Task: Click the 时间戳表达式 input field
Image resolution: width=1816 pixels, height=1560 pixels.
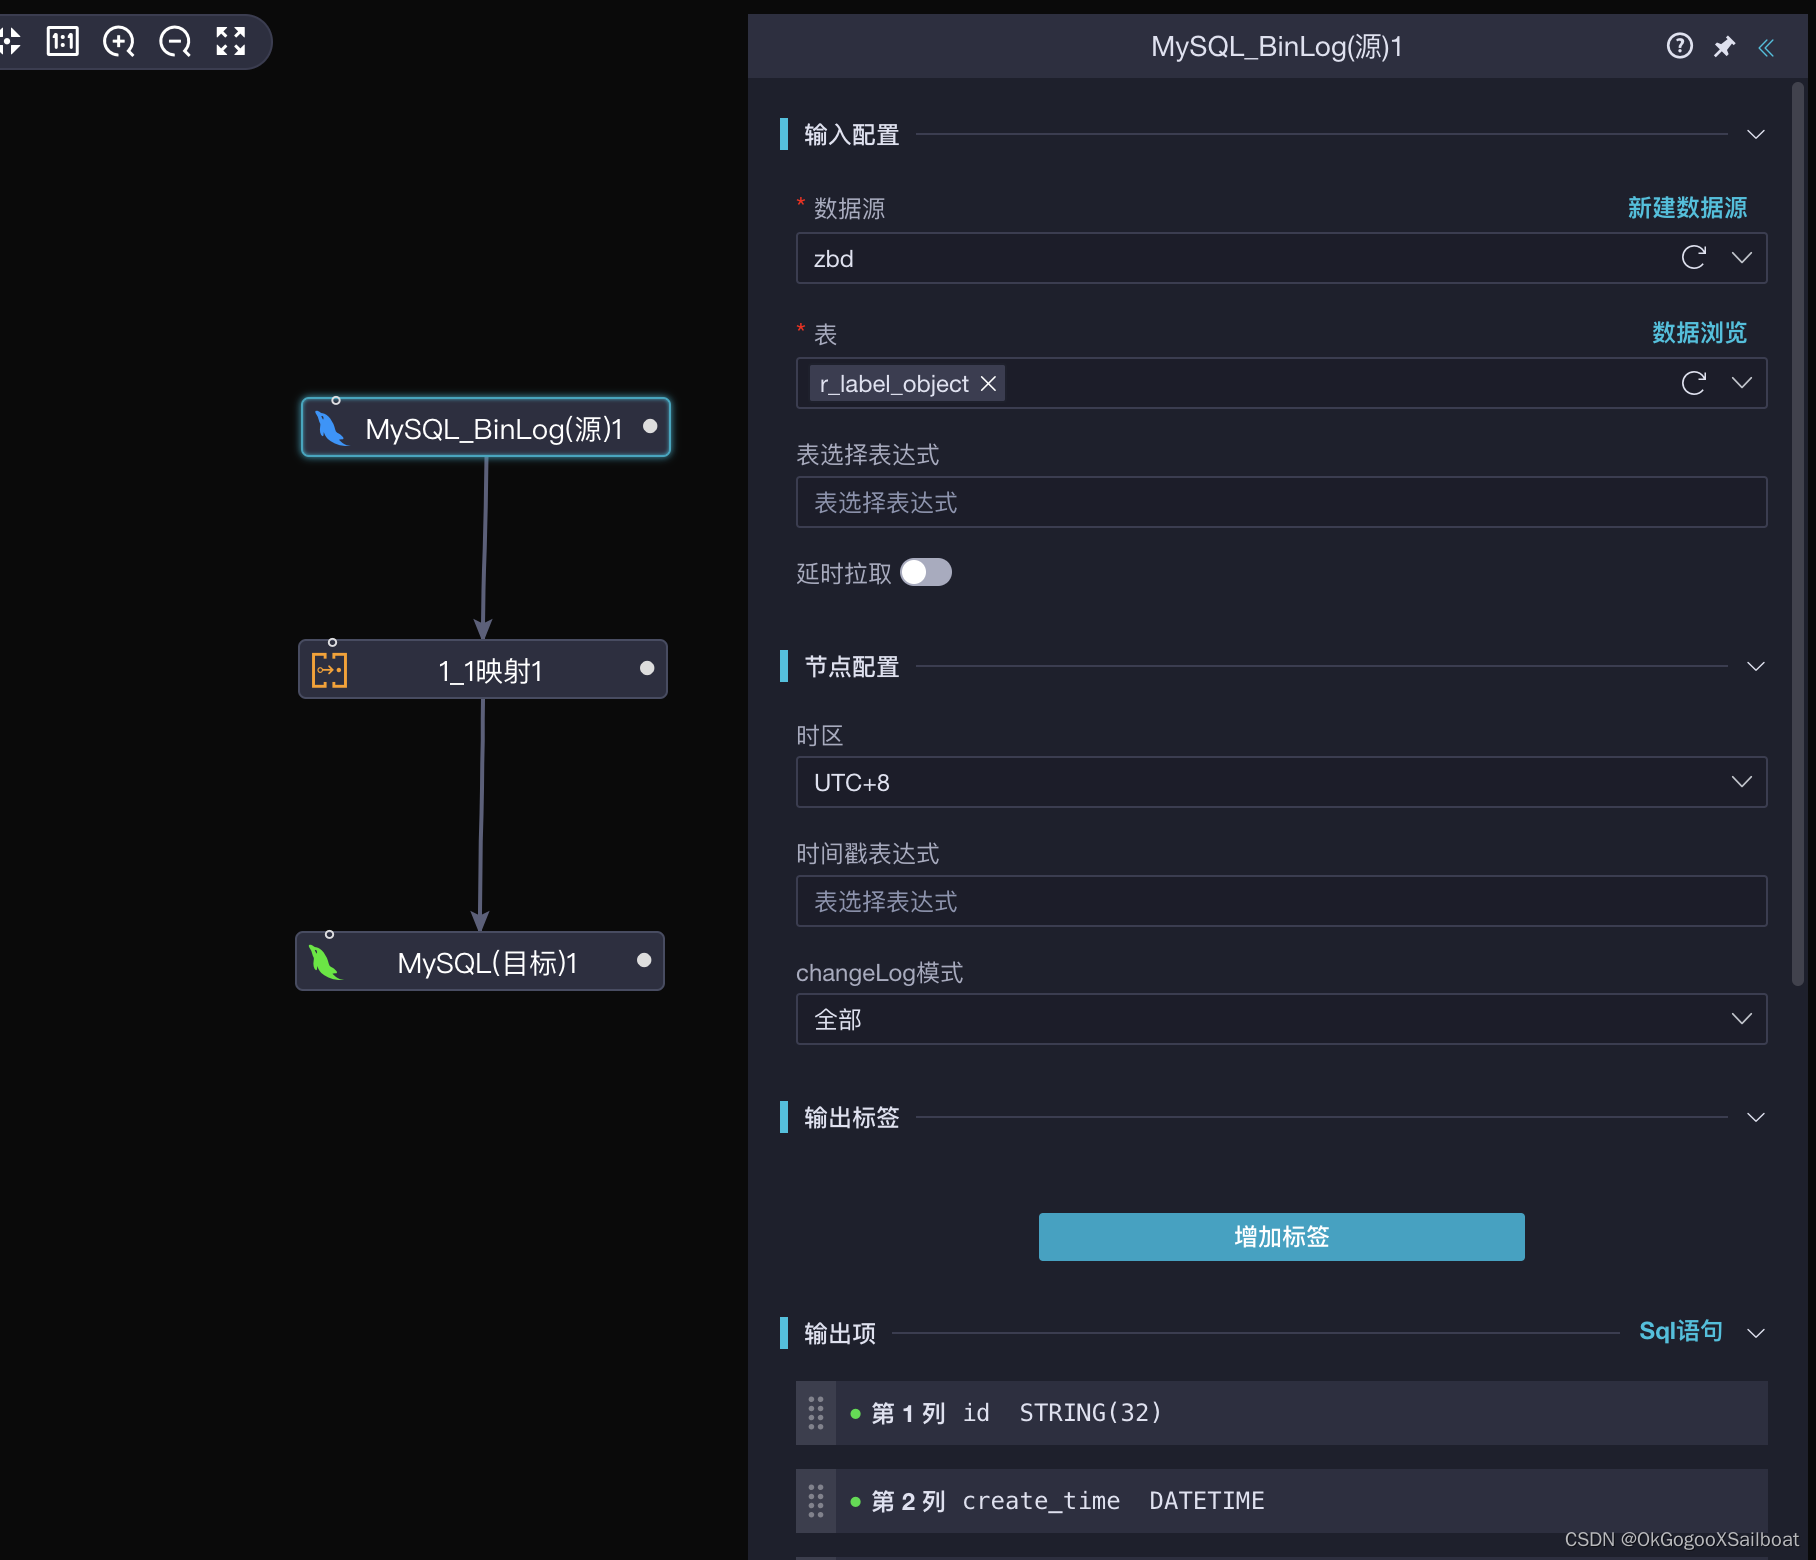Action: [x=1281, y=901]
